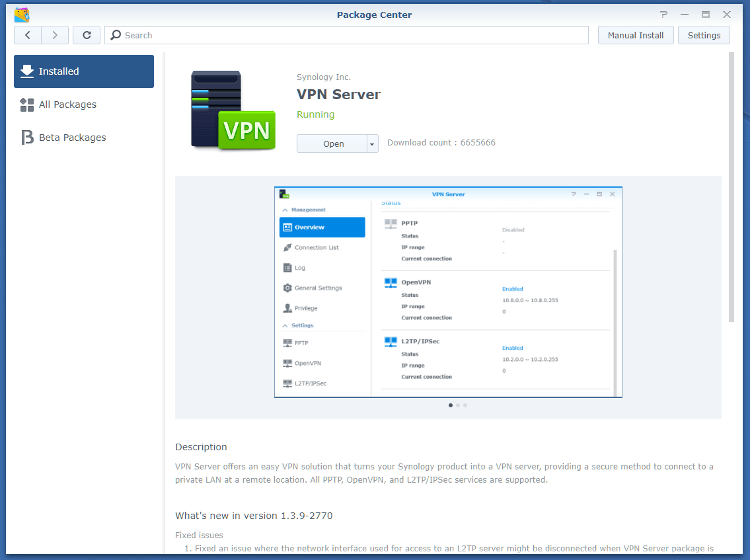The width and height of the screenshot is (750, 560).
Task: Go back with the left arrow button
Action: tap(28, 35)
